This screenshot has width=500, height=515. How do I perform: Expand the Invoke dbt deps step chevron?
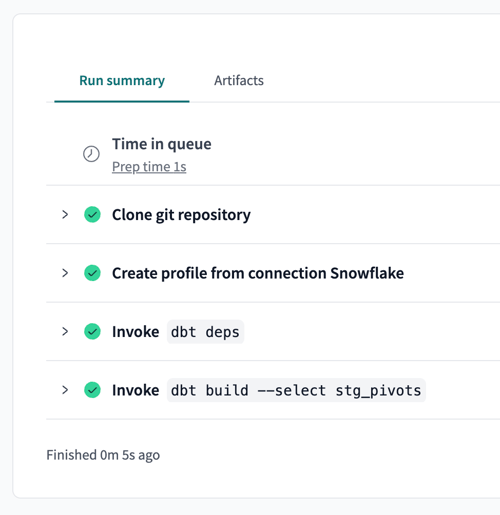click(65, 331)
